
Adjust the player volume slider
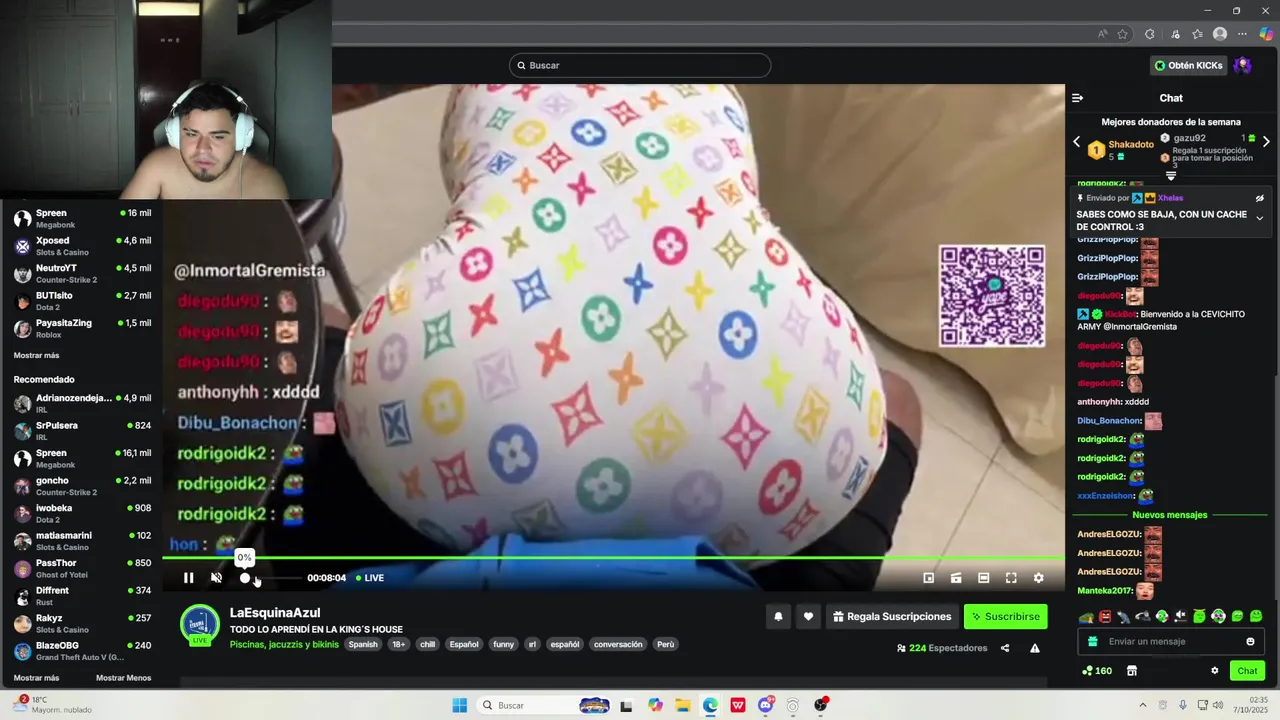pyautogui.click(x=271, y=578)
